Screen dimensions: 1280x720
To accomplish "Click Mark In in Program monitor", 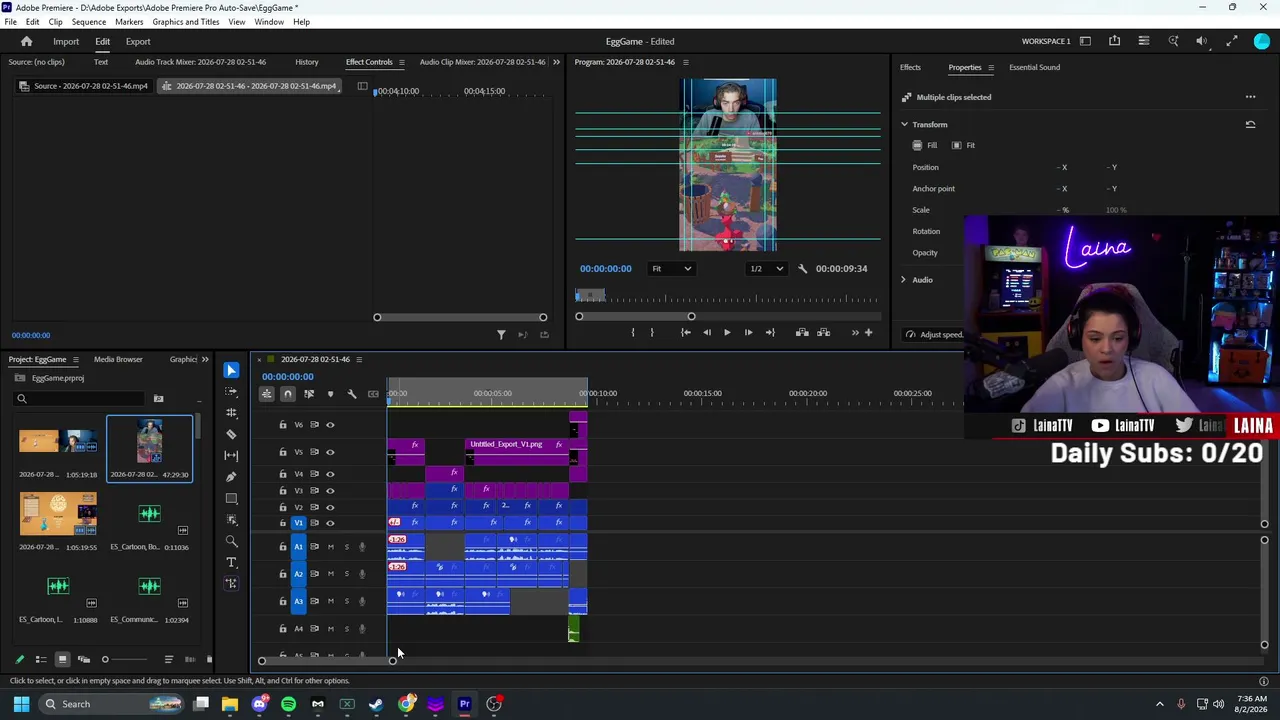I will (x=632, y=332).
